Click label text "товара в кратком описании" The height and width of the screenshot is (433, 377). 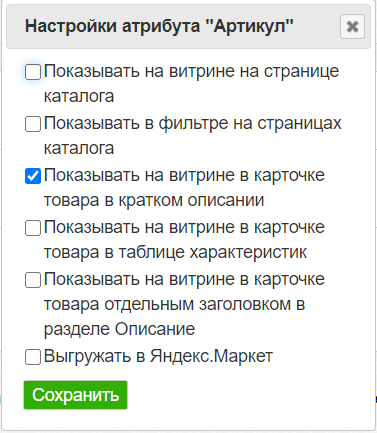154,200
